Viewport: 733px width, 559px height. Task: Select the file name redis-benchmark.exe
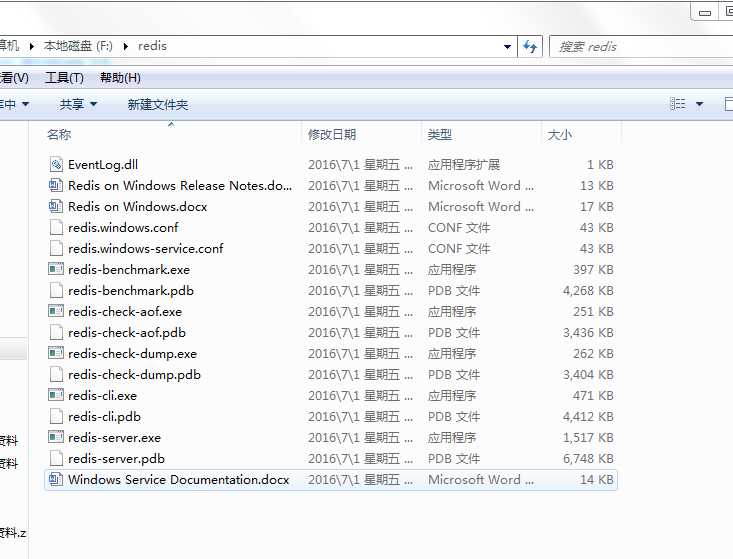129,269
